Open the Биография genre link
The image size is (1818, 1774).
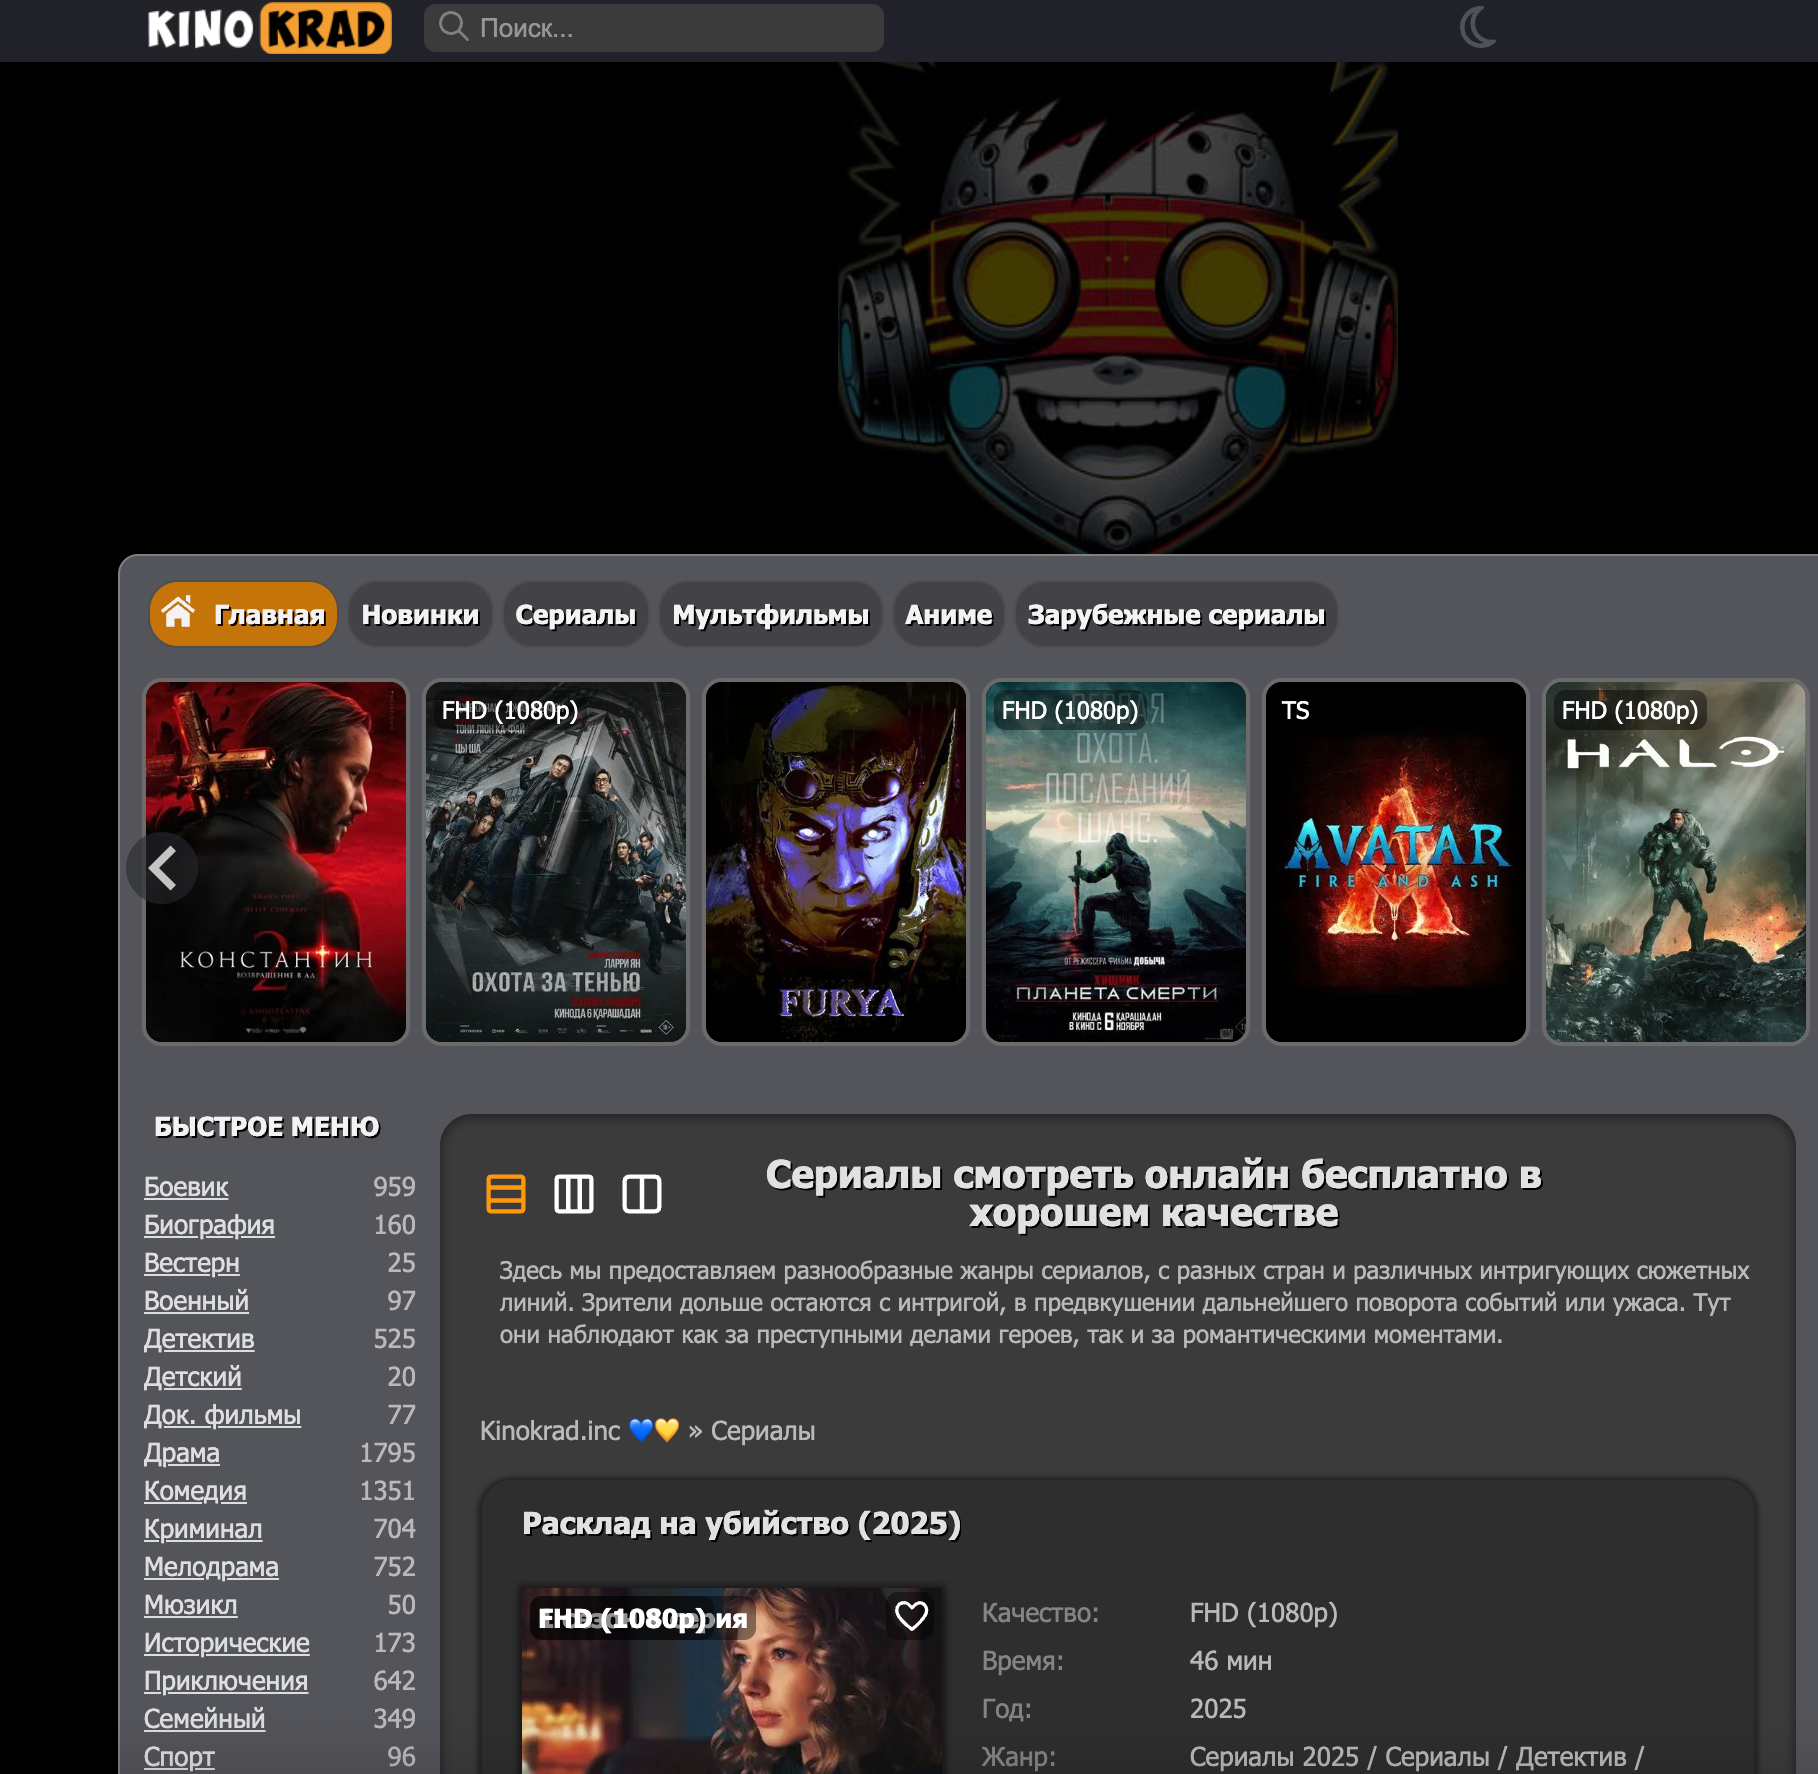209,1224
